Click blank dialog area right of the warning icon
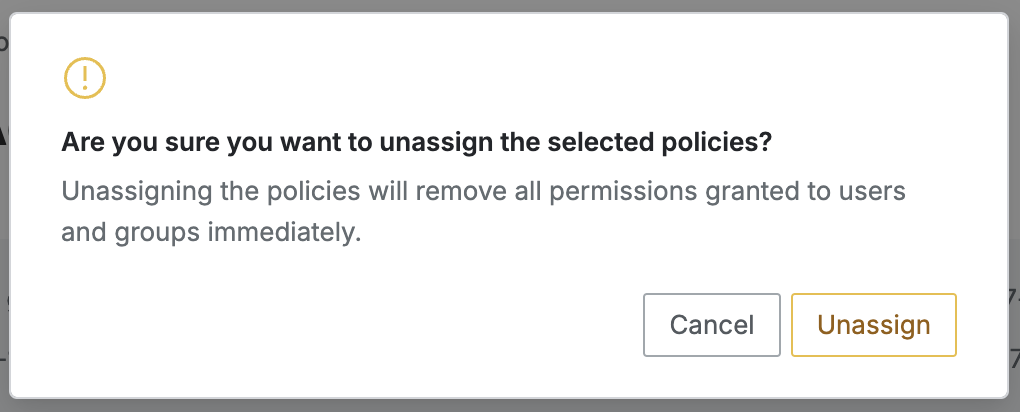This screenshot has width=1020, height=412. tap(500, 78)
